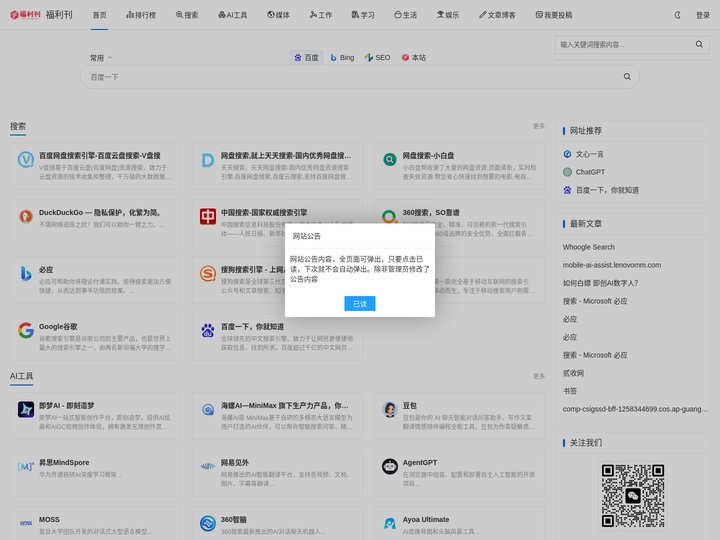Select the 本站 search option
The height and width of the screenshot is (540, 720).
tap(414, 57)
